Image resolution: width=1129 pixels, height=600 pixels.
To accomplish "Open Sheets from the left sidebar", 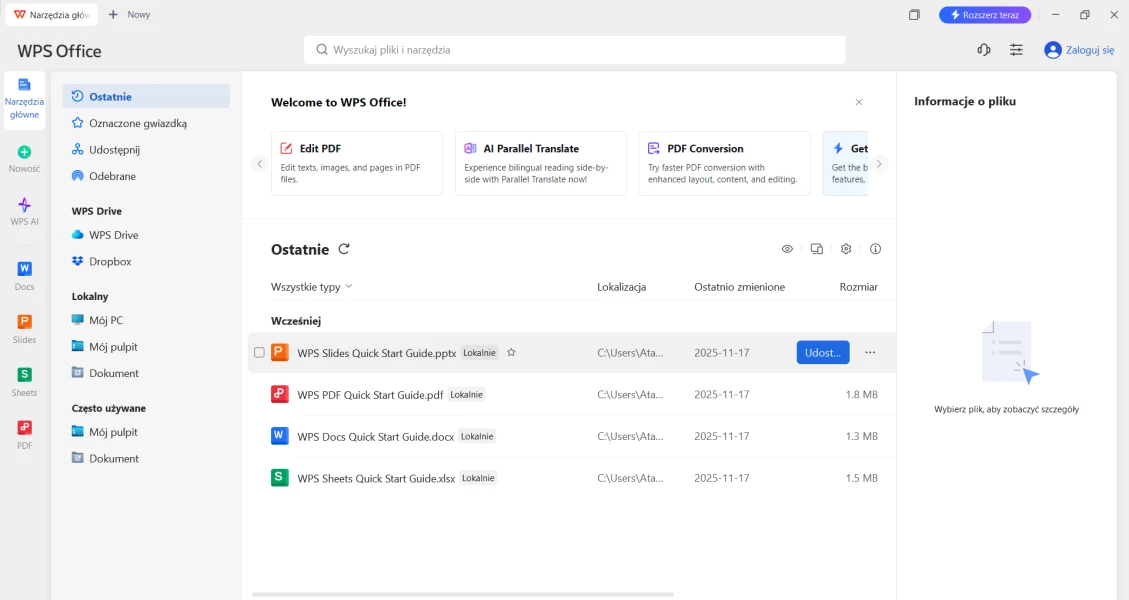I will (24, 381).
